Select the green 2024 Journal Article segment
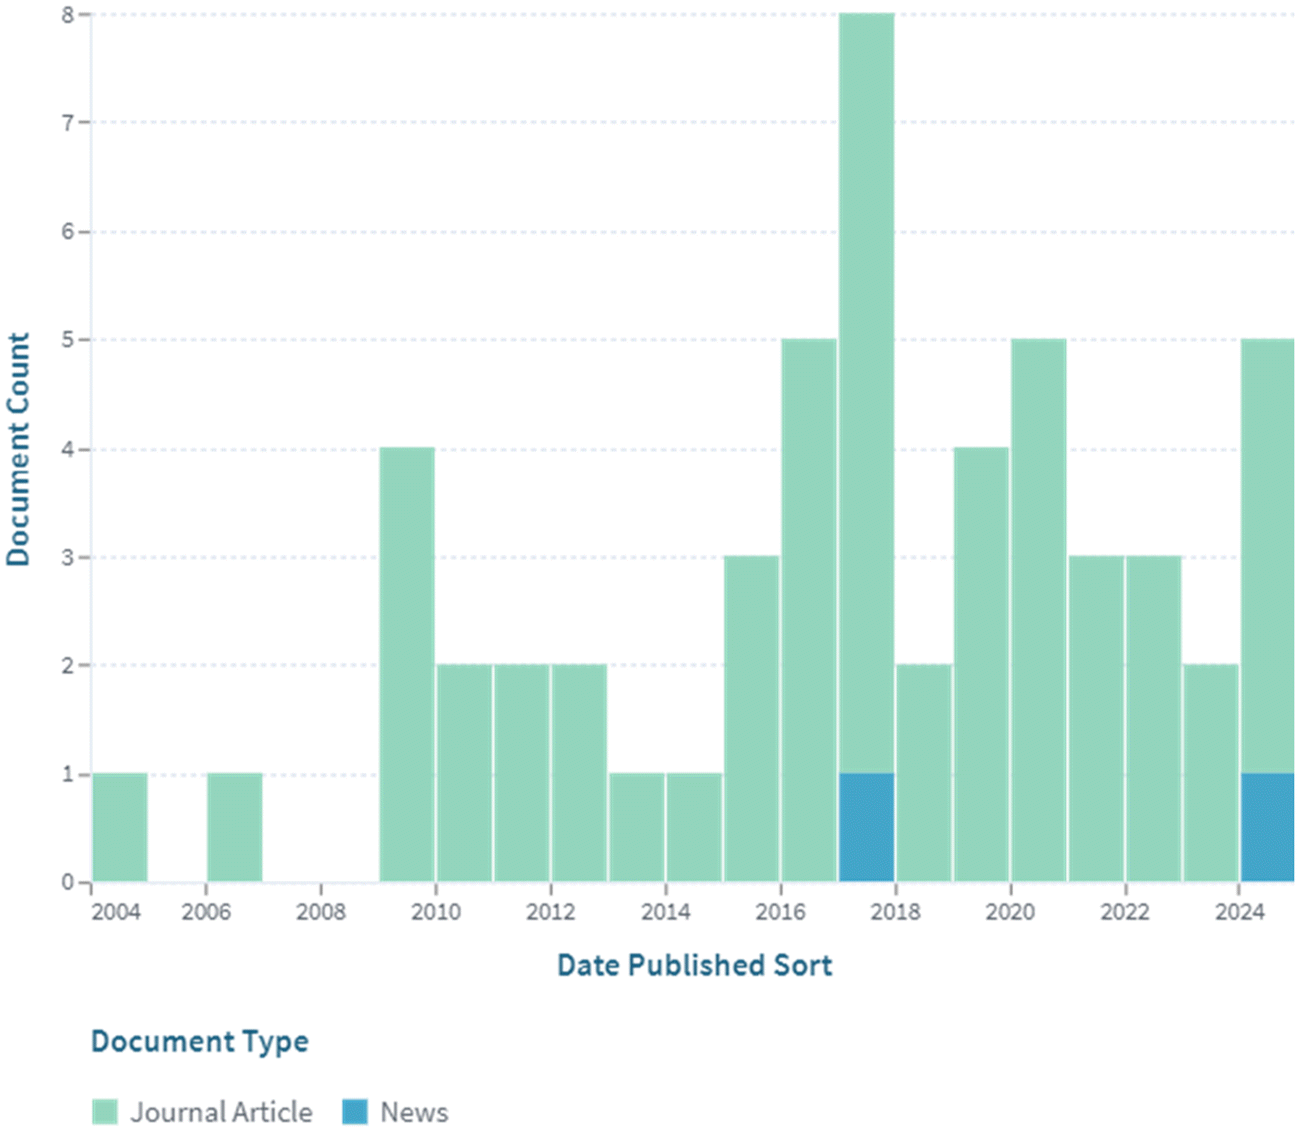 (x=1268, y=556)
